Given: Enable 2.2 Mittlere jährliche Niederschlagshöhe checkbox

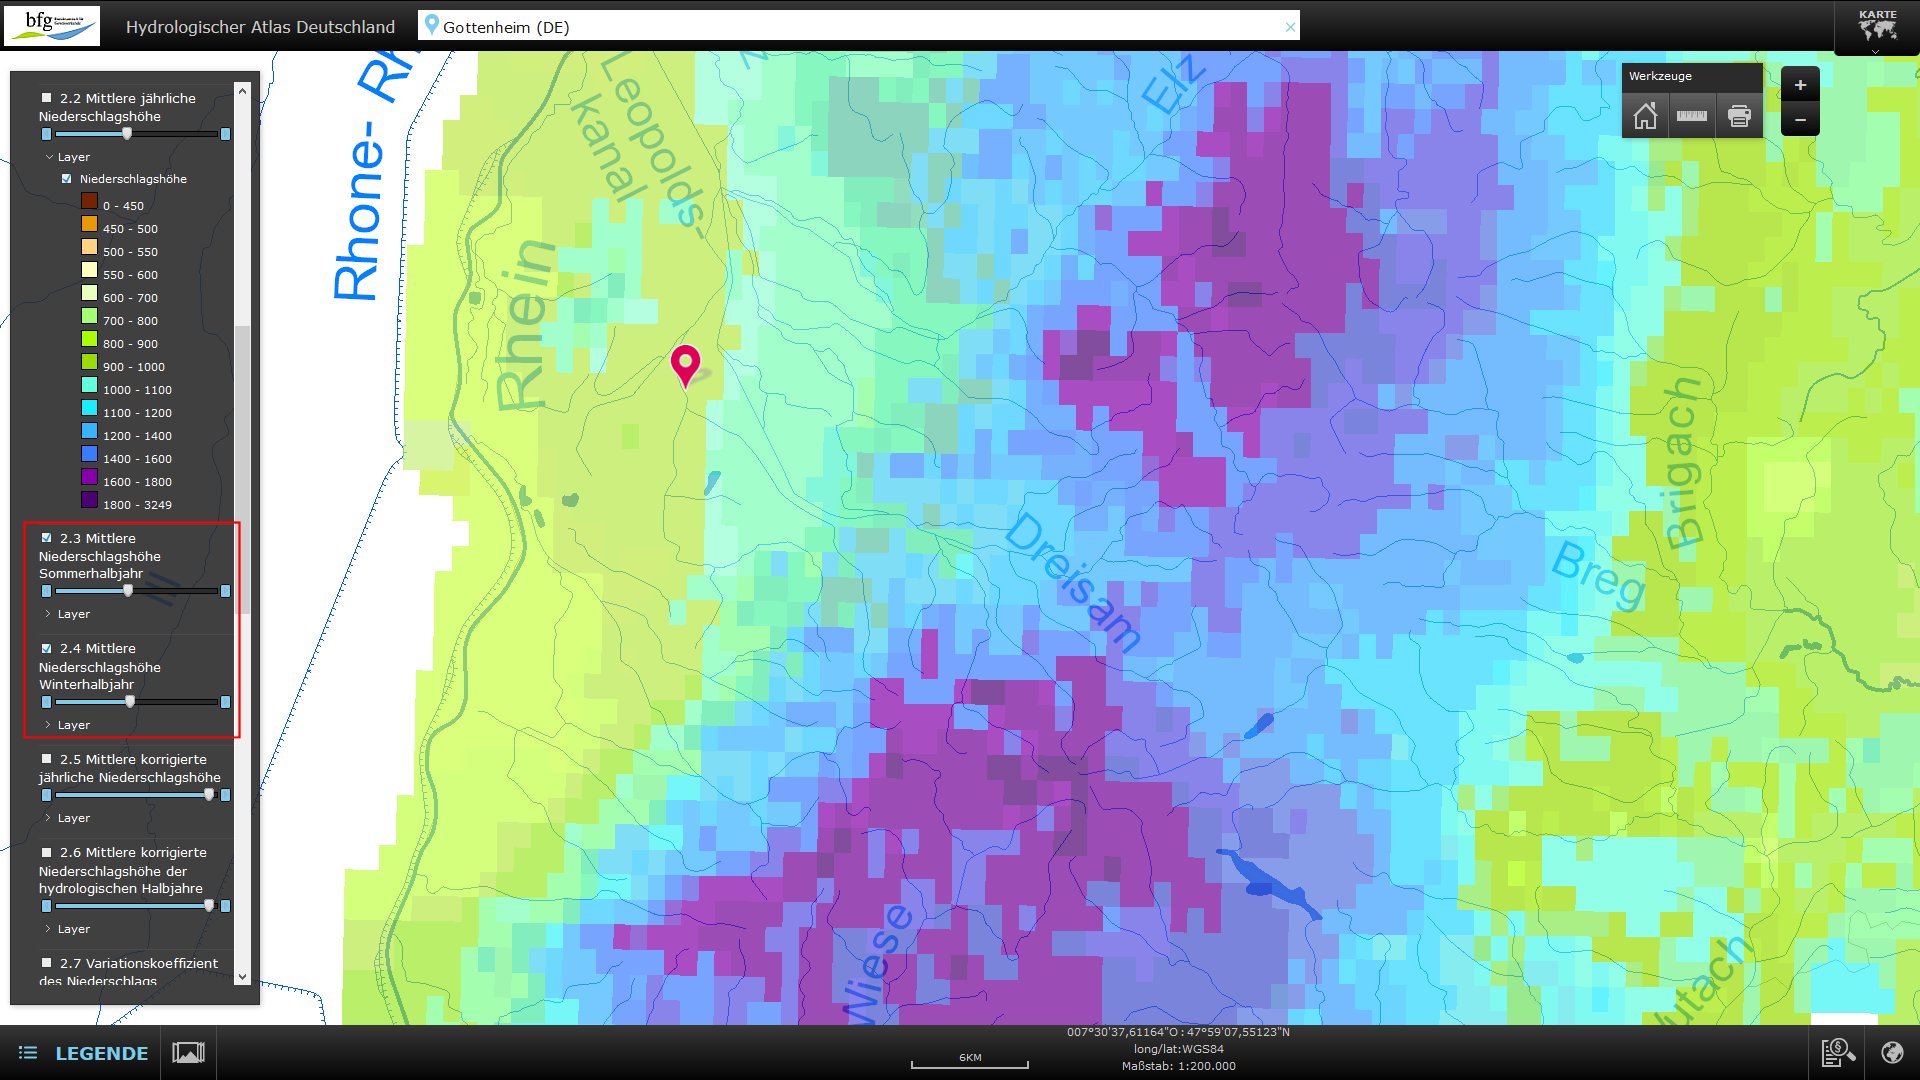Looking at the screenshot, I should 46,98.
